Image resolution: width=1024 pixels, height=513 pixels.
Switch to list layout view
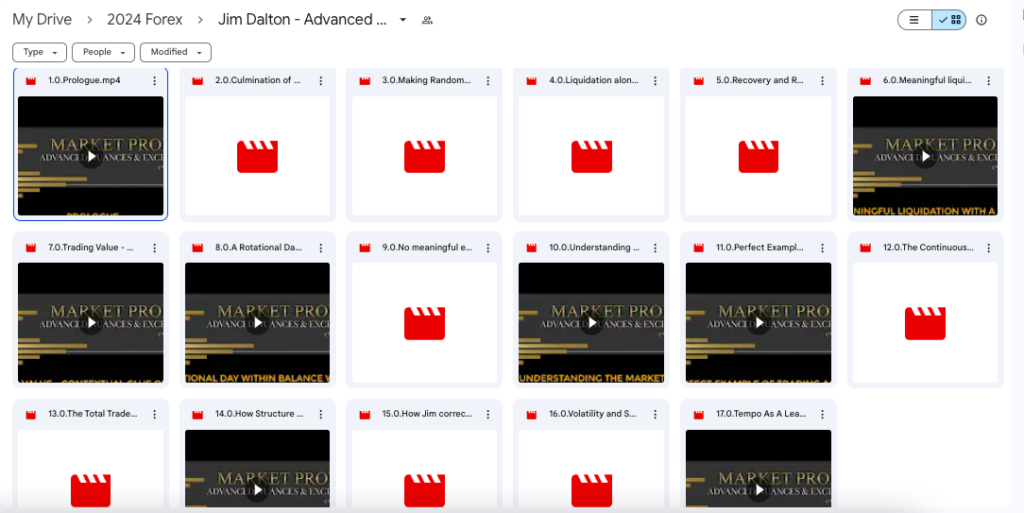(914, 20)
